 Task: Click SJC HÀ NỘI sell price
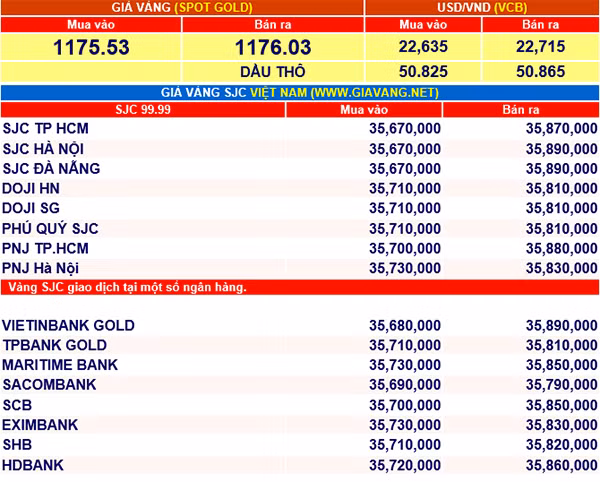(561, 149)
